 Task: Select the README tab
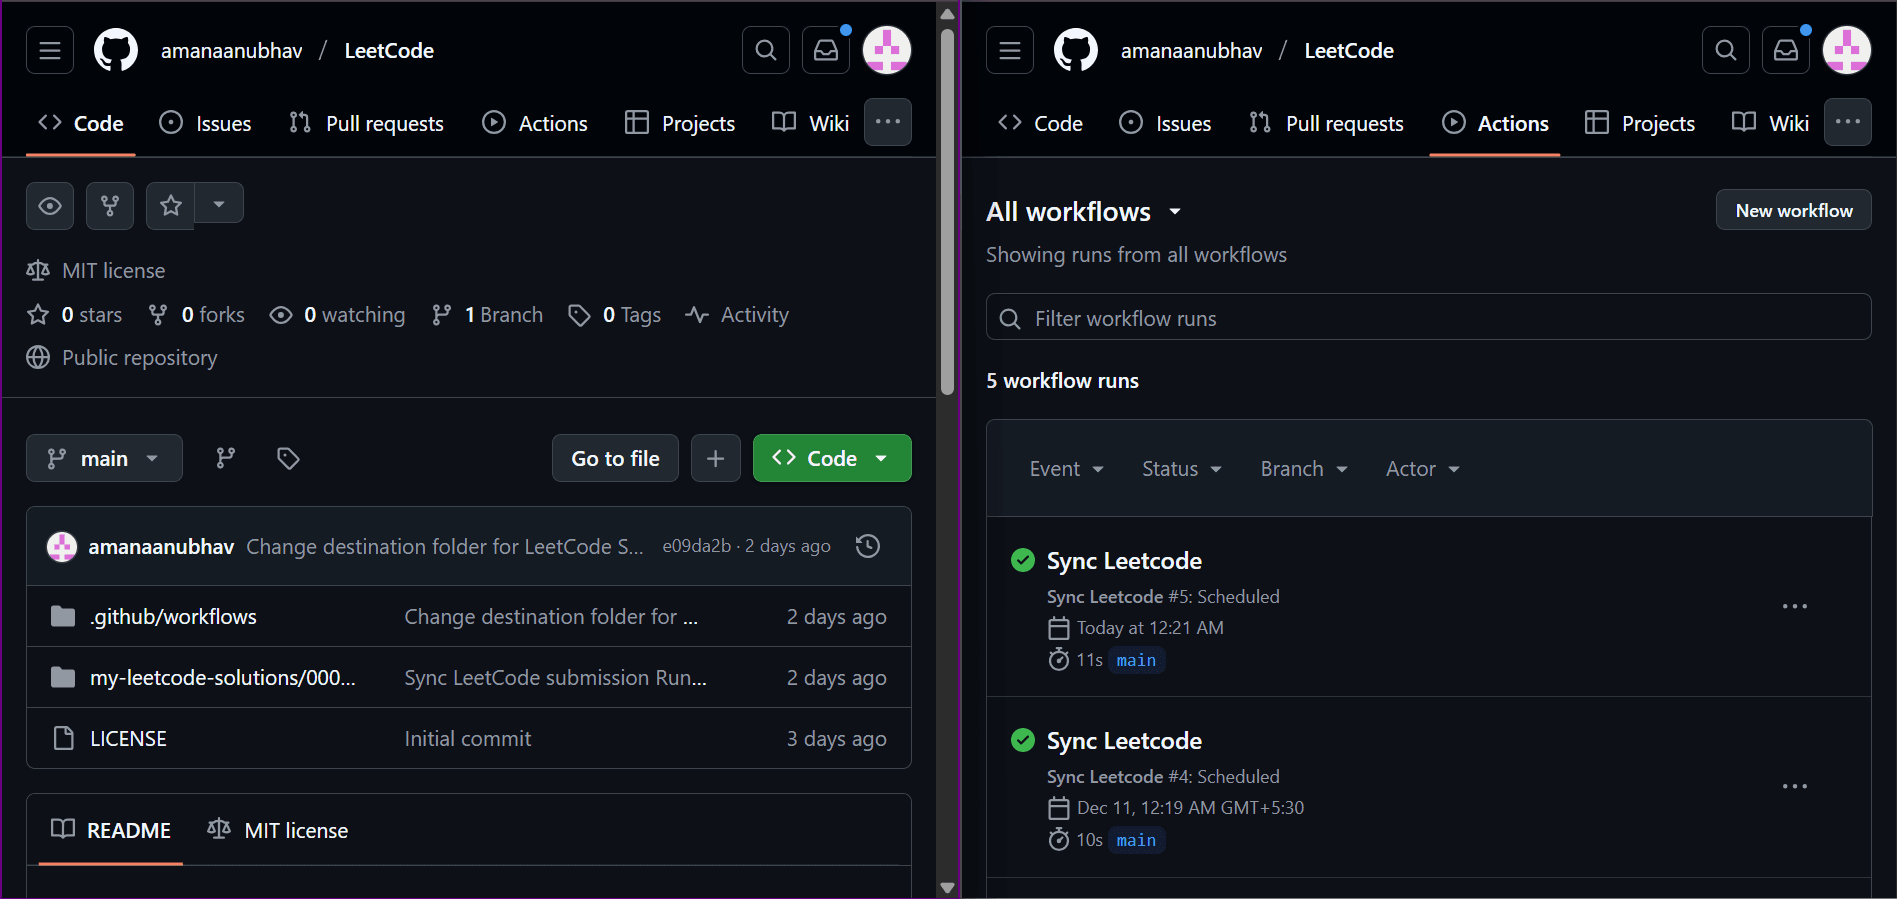[x=111, y=830]
